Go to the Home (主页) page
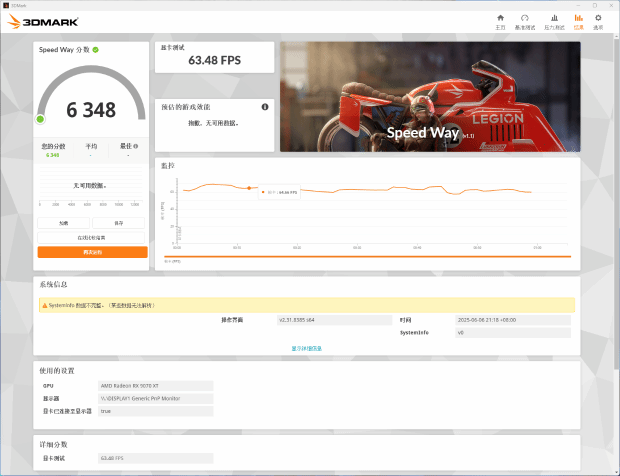This screenshot has width=620, height=476. click(500, 22)
